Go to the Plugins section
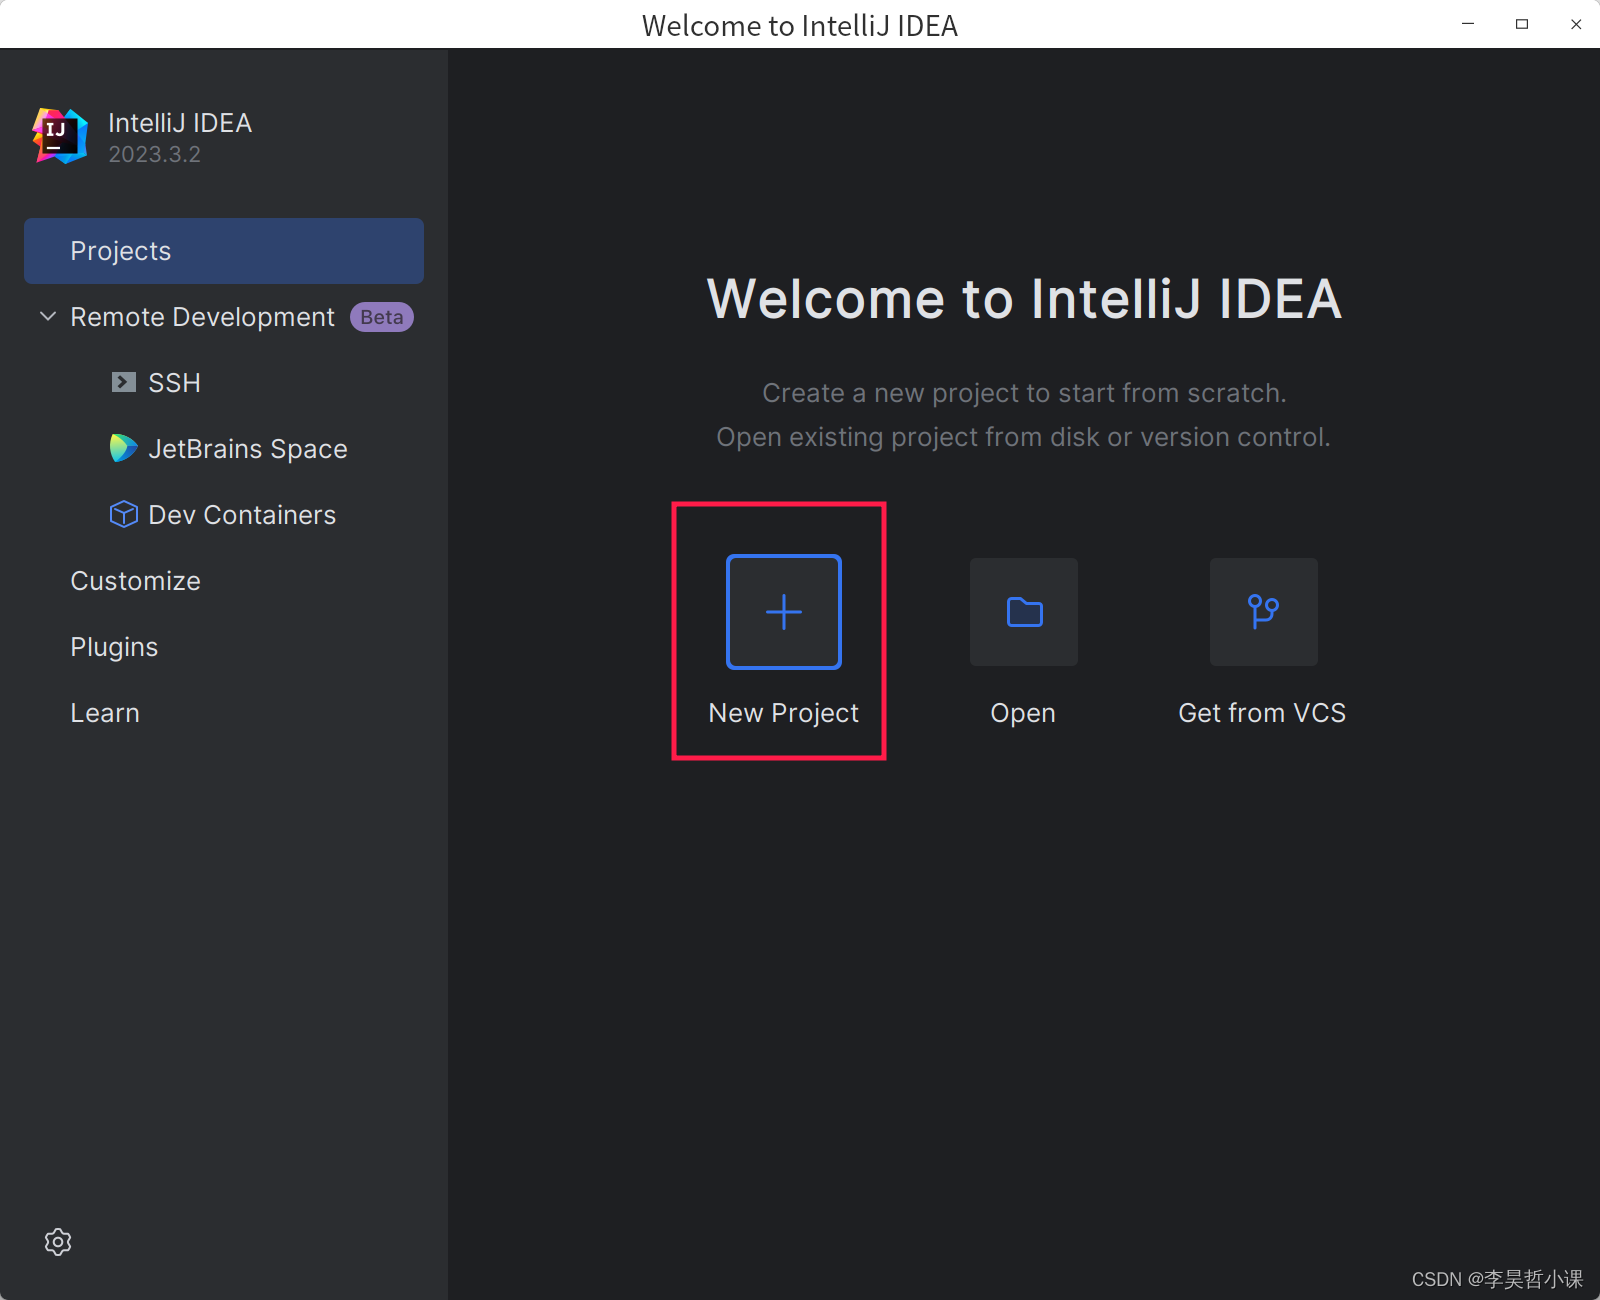1600x1300 pixels. coord(224,647)
